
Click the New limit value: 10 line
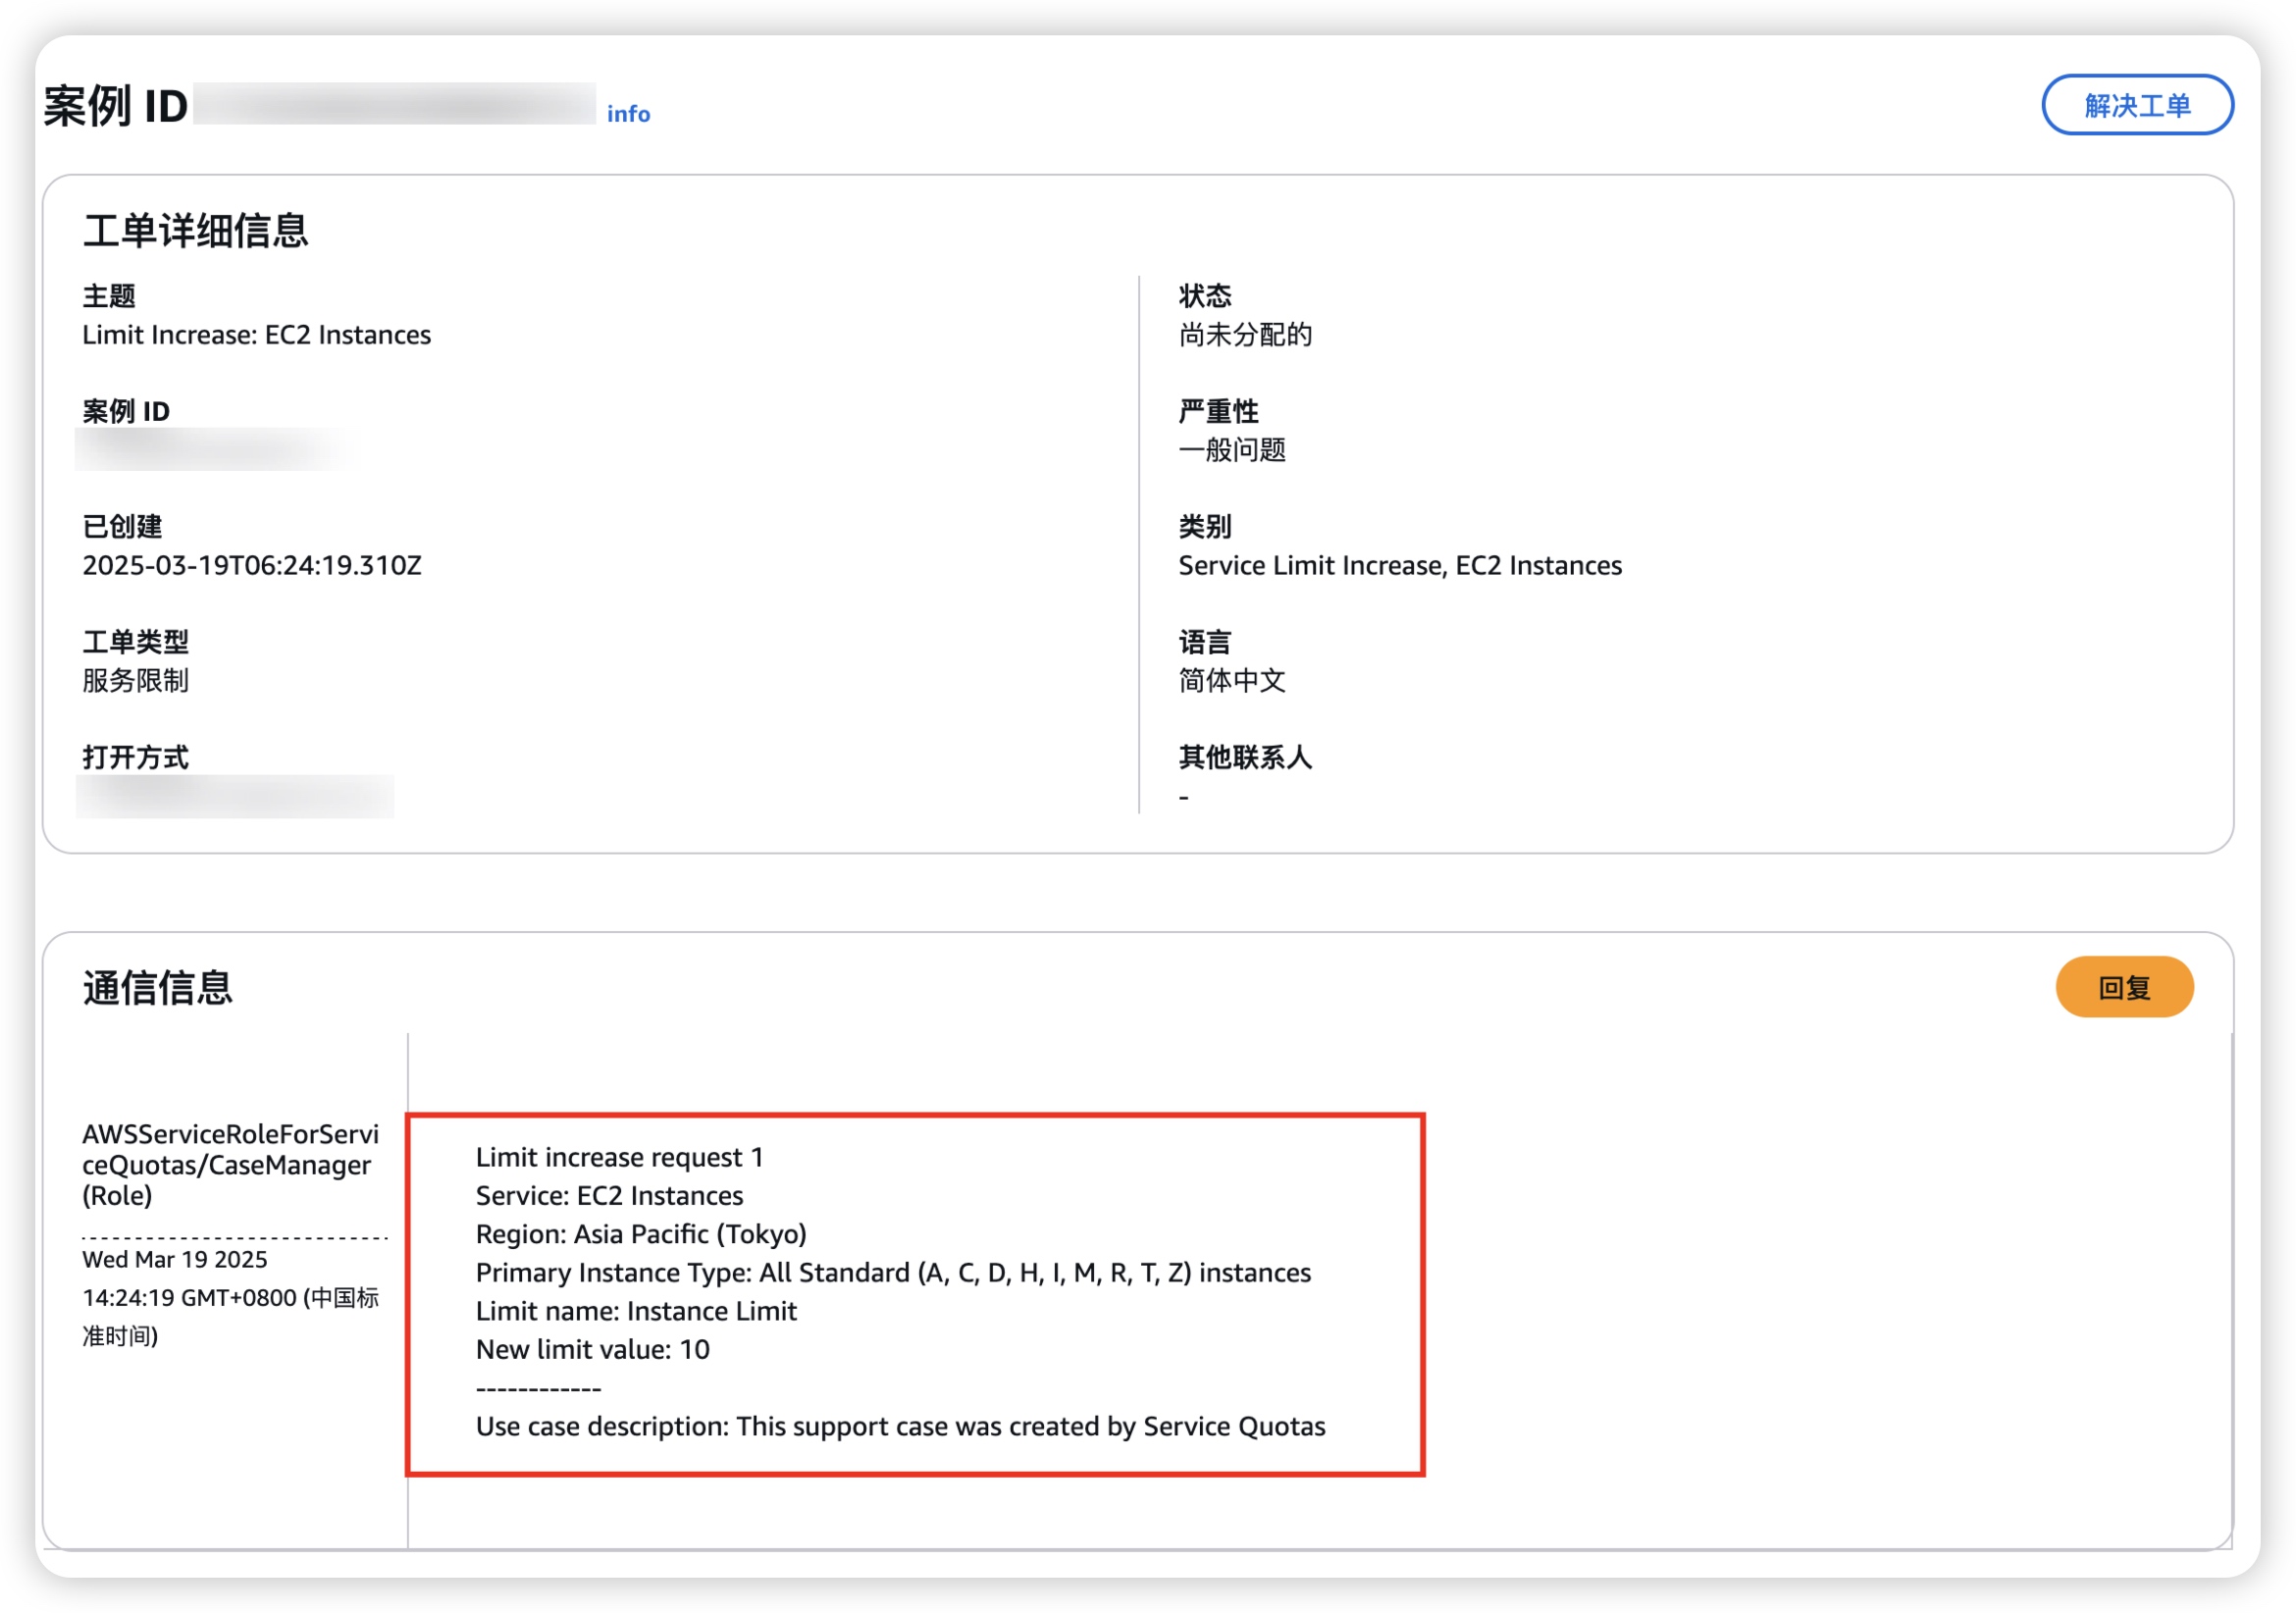(x=592, y=1350)
